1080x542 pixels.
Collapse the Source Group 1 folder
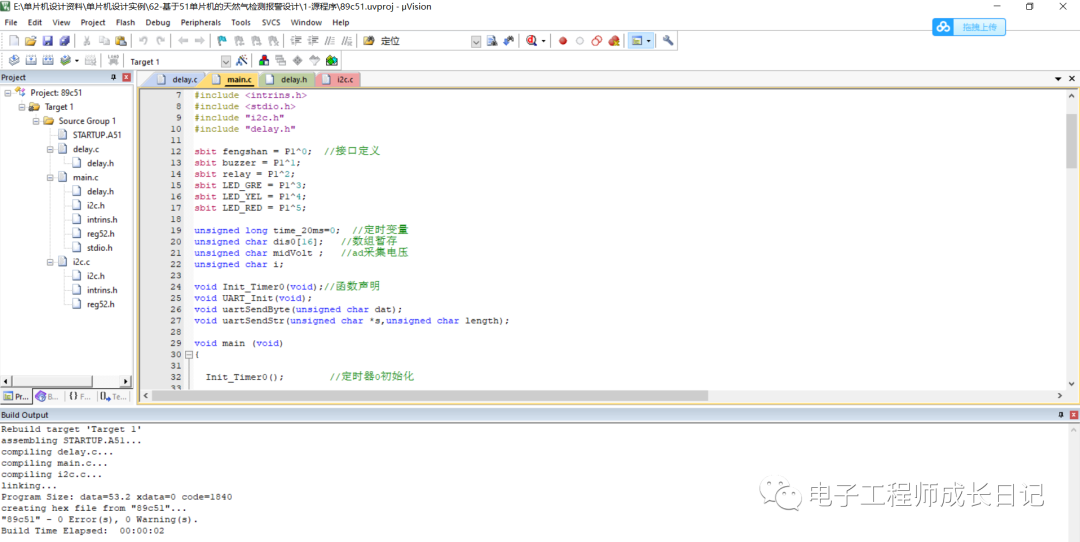[x=35, y=121]
